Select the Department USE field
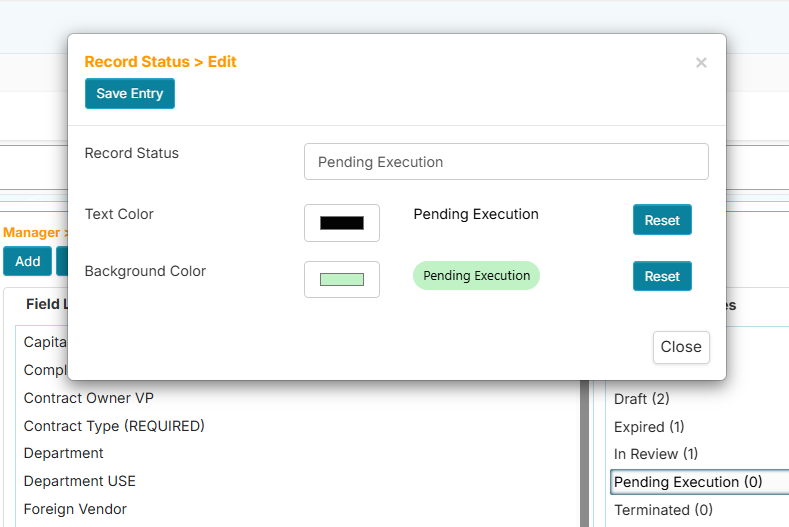This screenshot has height=527, width=789. coord(80,481)
